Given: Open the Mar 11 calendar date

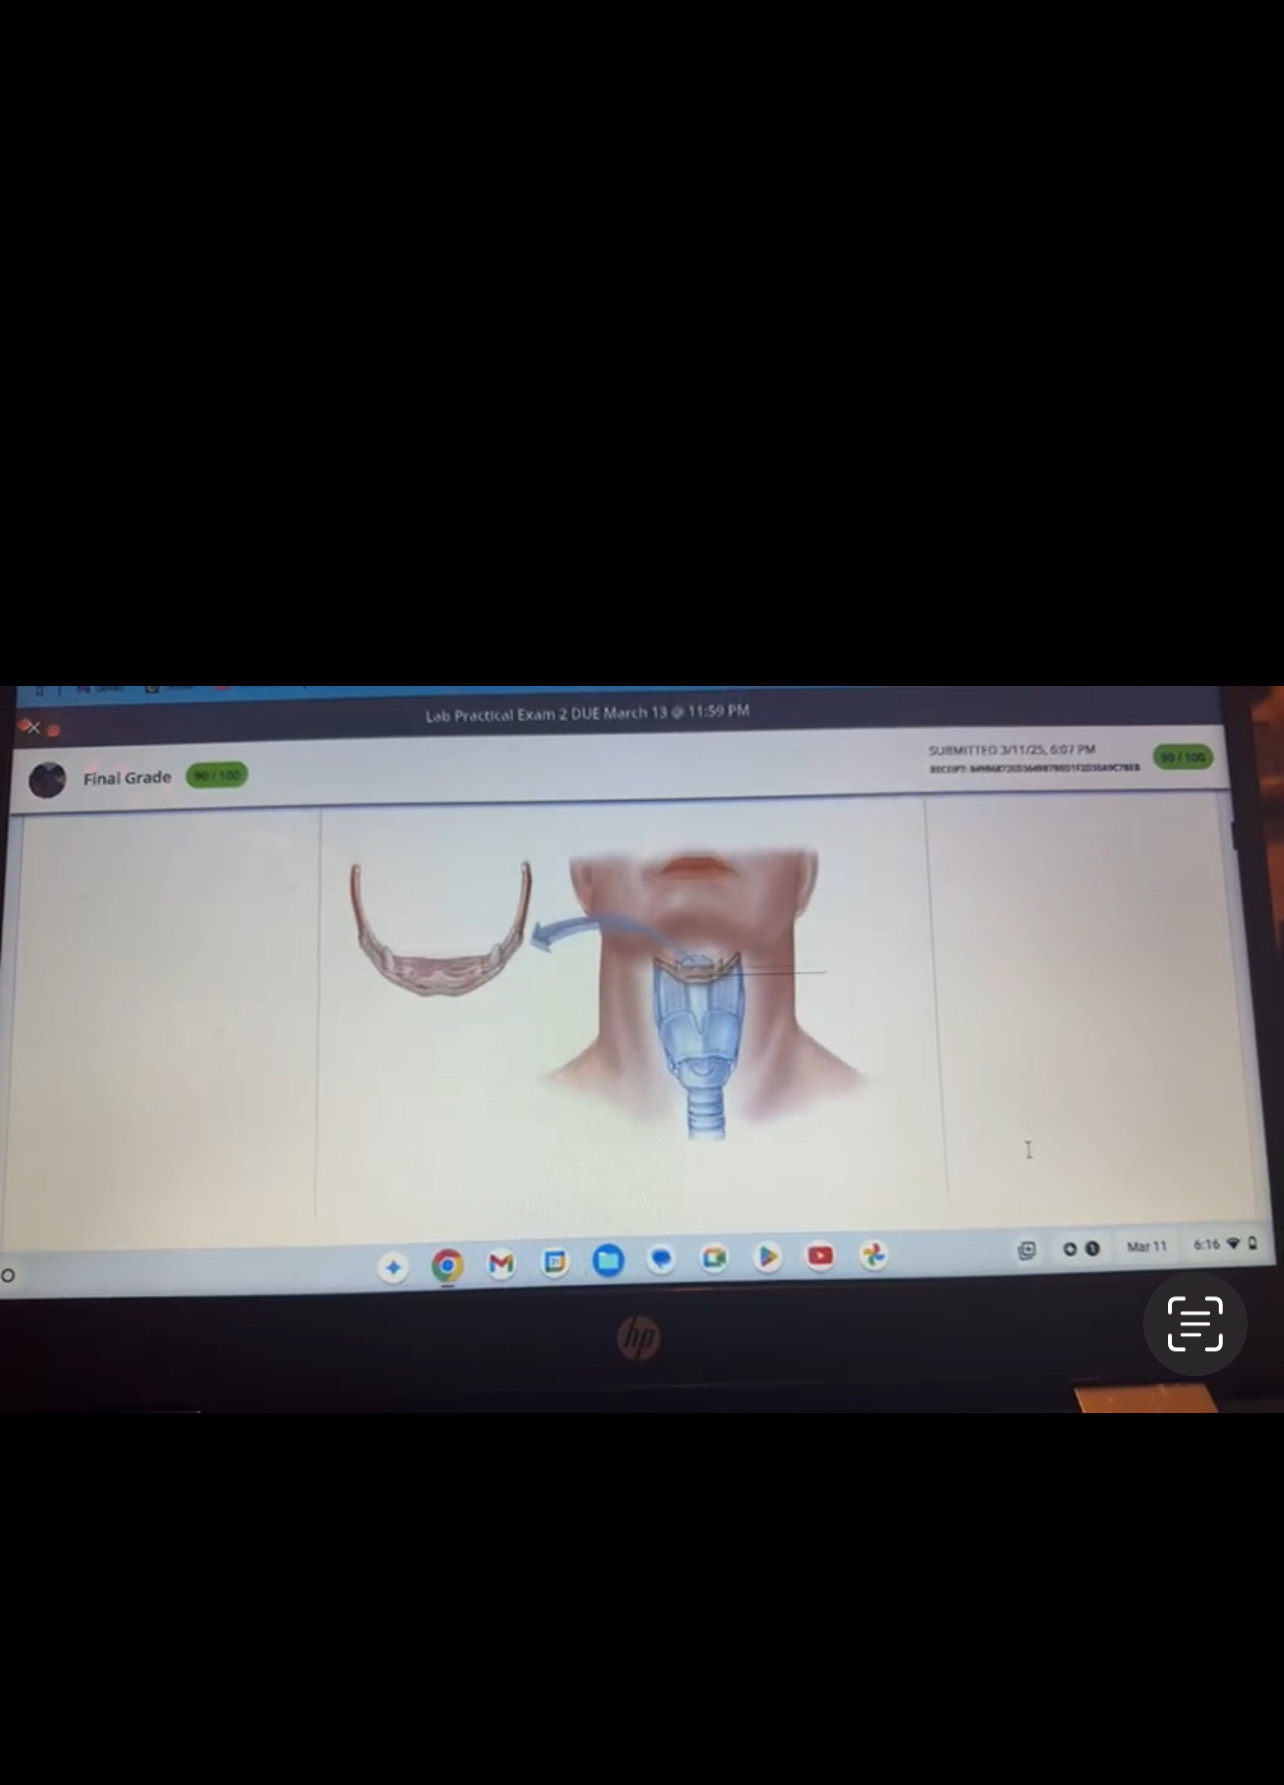Looking at the screenshot, I should (1146, 1247).
